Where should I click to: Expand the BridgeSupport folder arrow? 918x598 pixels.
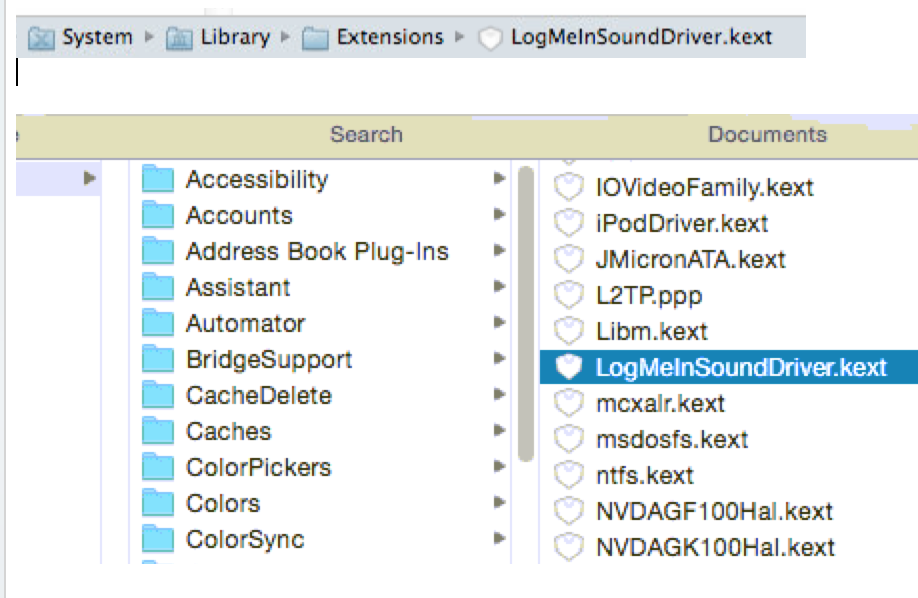click(x=499, y=359)
